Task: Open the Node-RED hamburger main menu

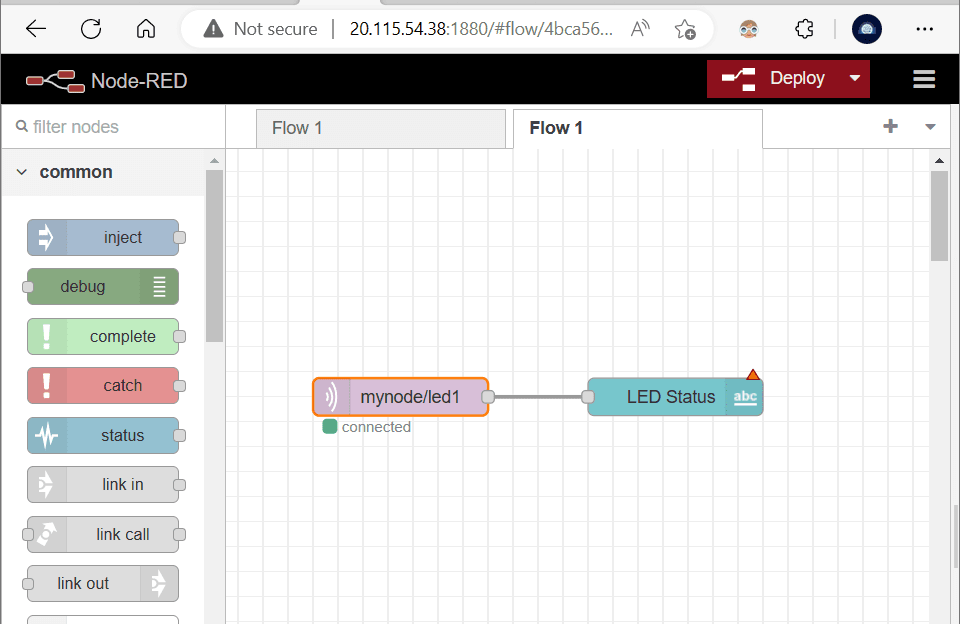Action: click(924, 79)
